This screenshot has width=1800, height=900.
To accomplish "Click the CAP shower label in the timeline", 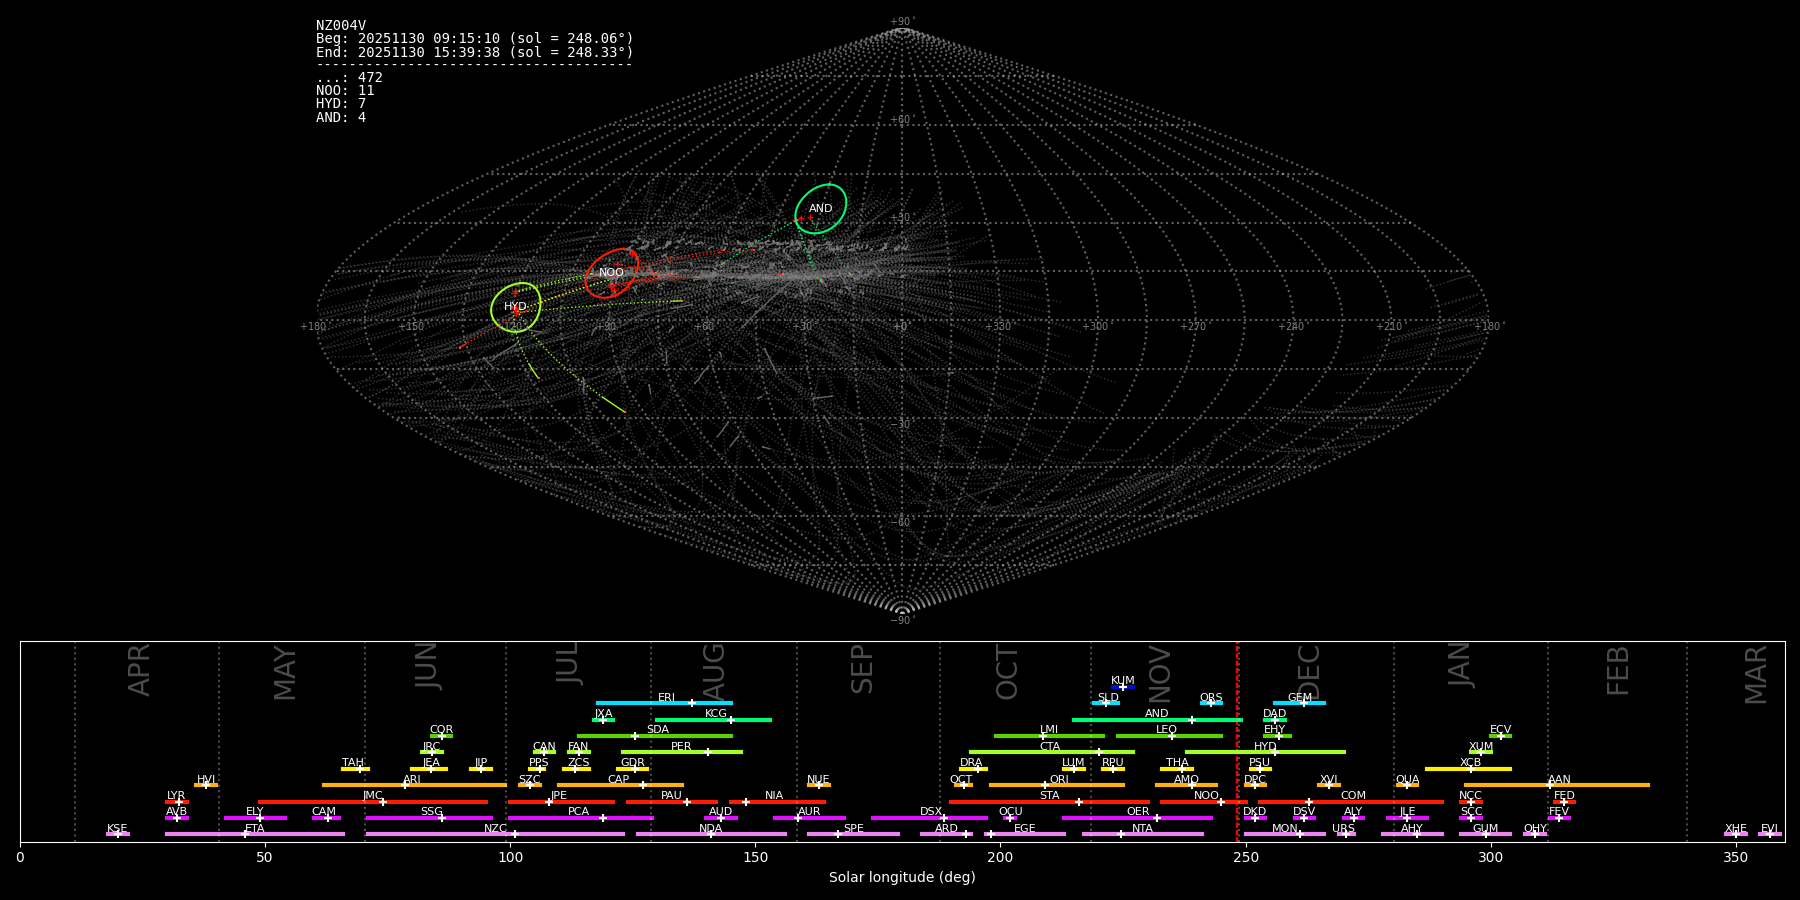I will [619, 780].
